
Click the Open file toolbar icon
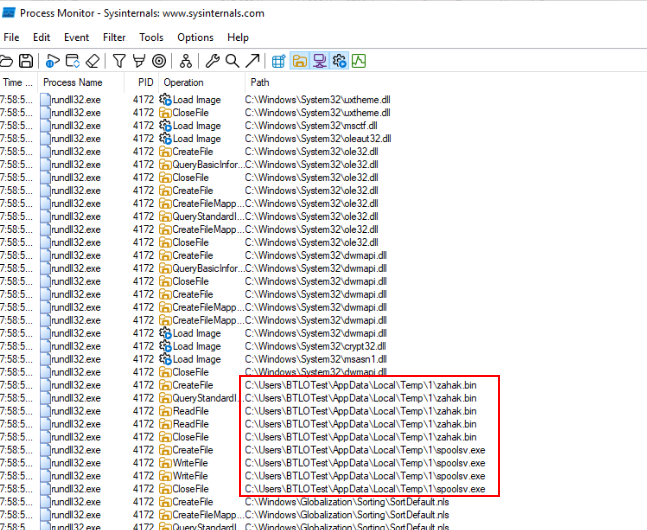point(6,62)
